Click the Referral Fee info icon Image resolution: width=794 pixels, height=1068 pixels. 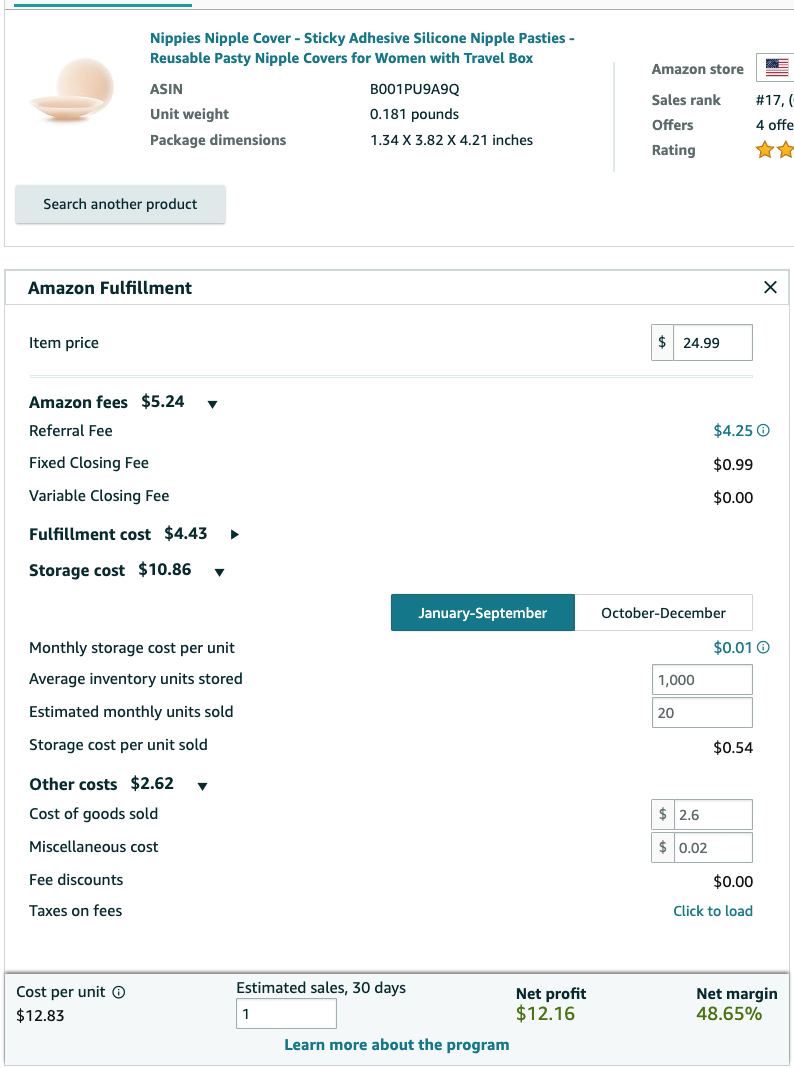pos(763,430)
